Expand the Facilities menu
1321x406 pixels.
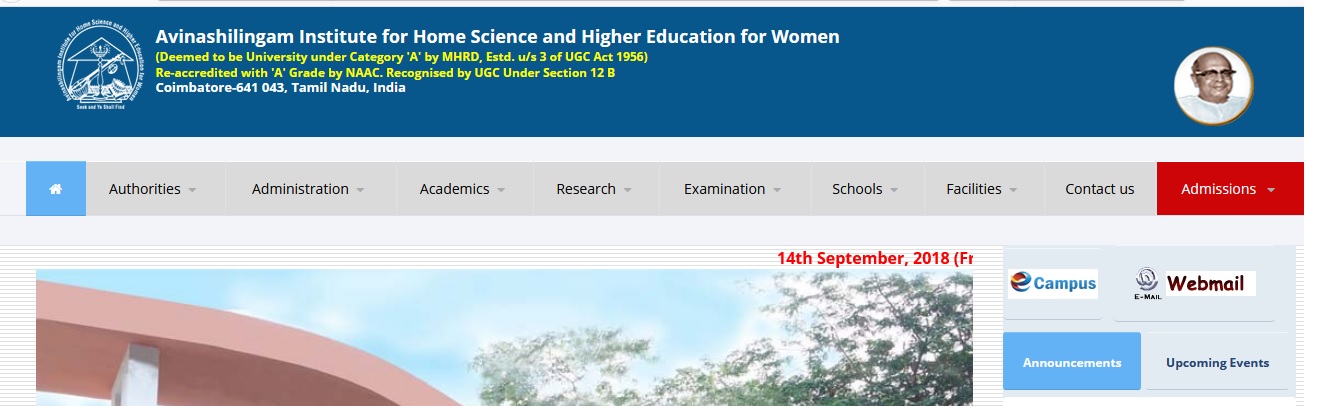(982, 189)
